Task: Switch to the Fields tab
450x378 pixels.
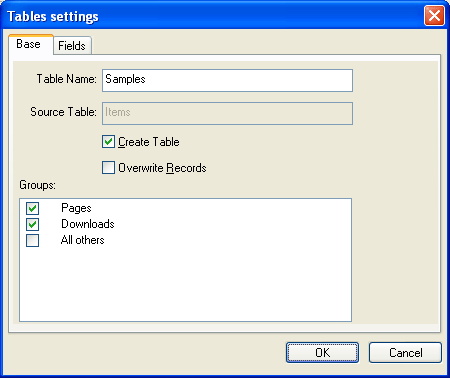Action: [72, 45]
